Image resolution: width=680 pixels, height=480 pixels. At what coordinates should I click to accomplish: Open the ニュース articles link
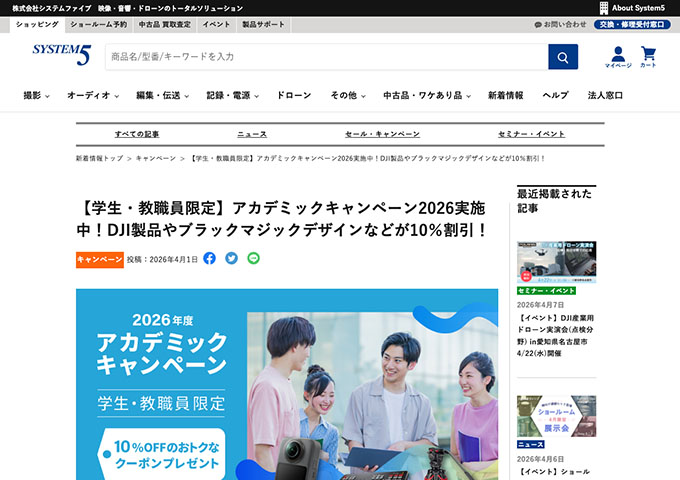(x=252, y=134)
